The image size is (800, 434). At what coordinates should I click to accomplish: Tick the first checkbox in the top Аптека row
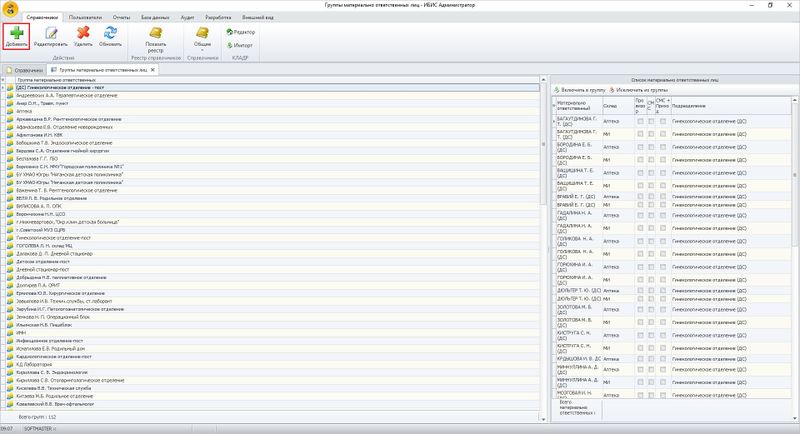(x=639, y=120)
